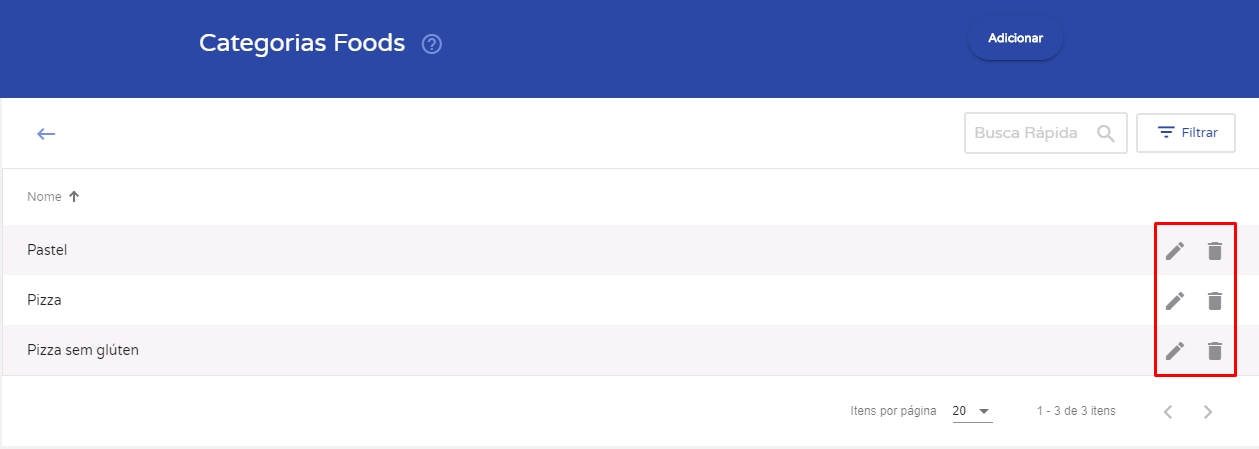Click the edit pencil for Pastel

click(1175, 251)
